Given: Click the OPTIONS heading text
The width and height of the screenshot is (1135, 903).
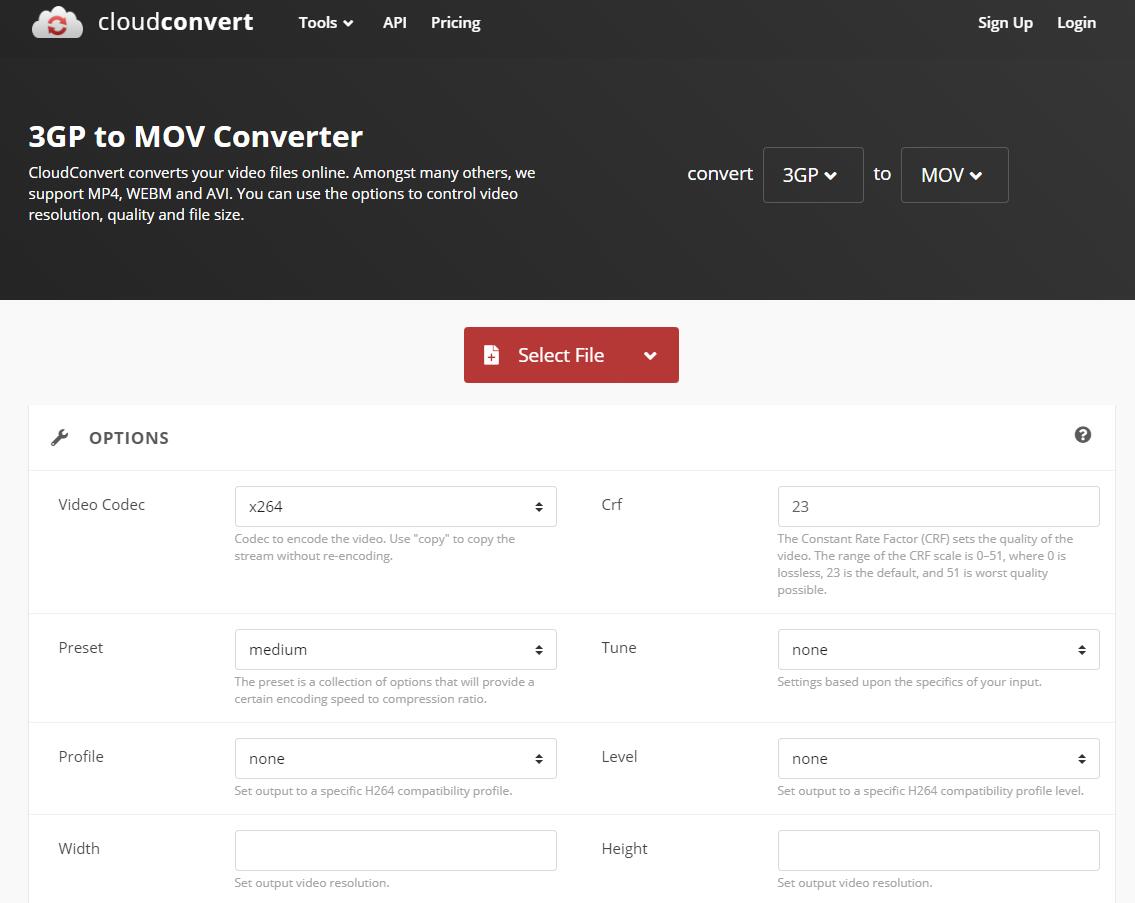Looking at the screenshot, I should (x=129, y=437).
